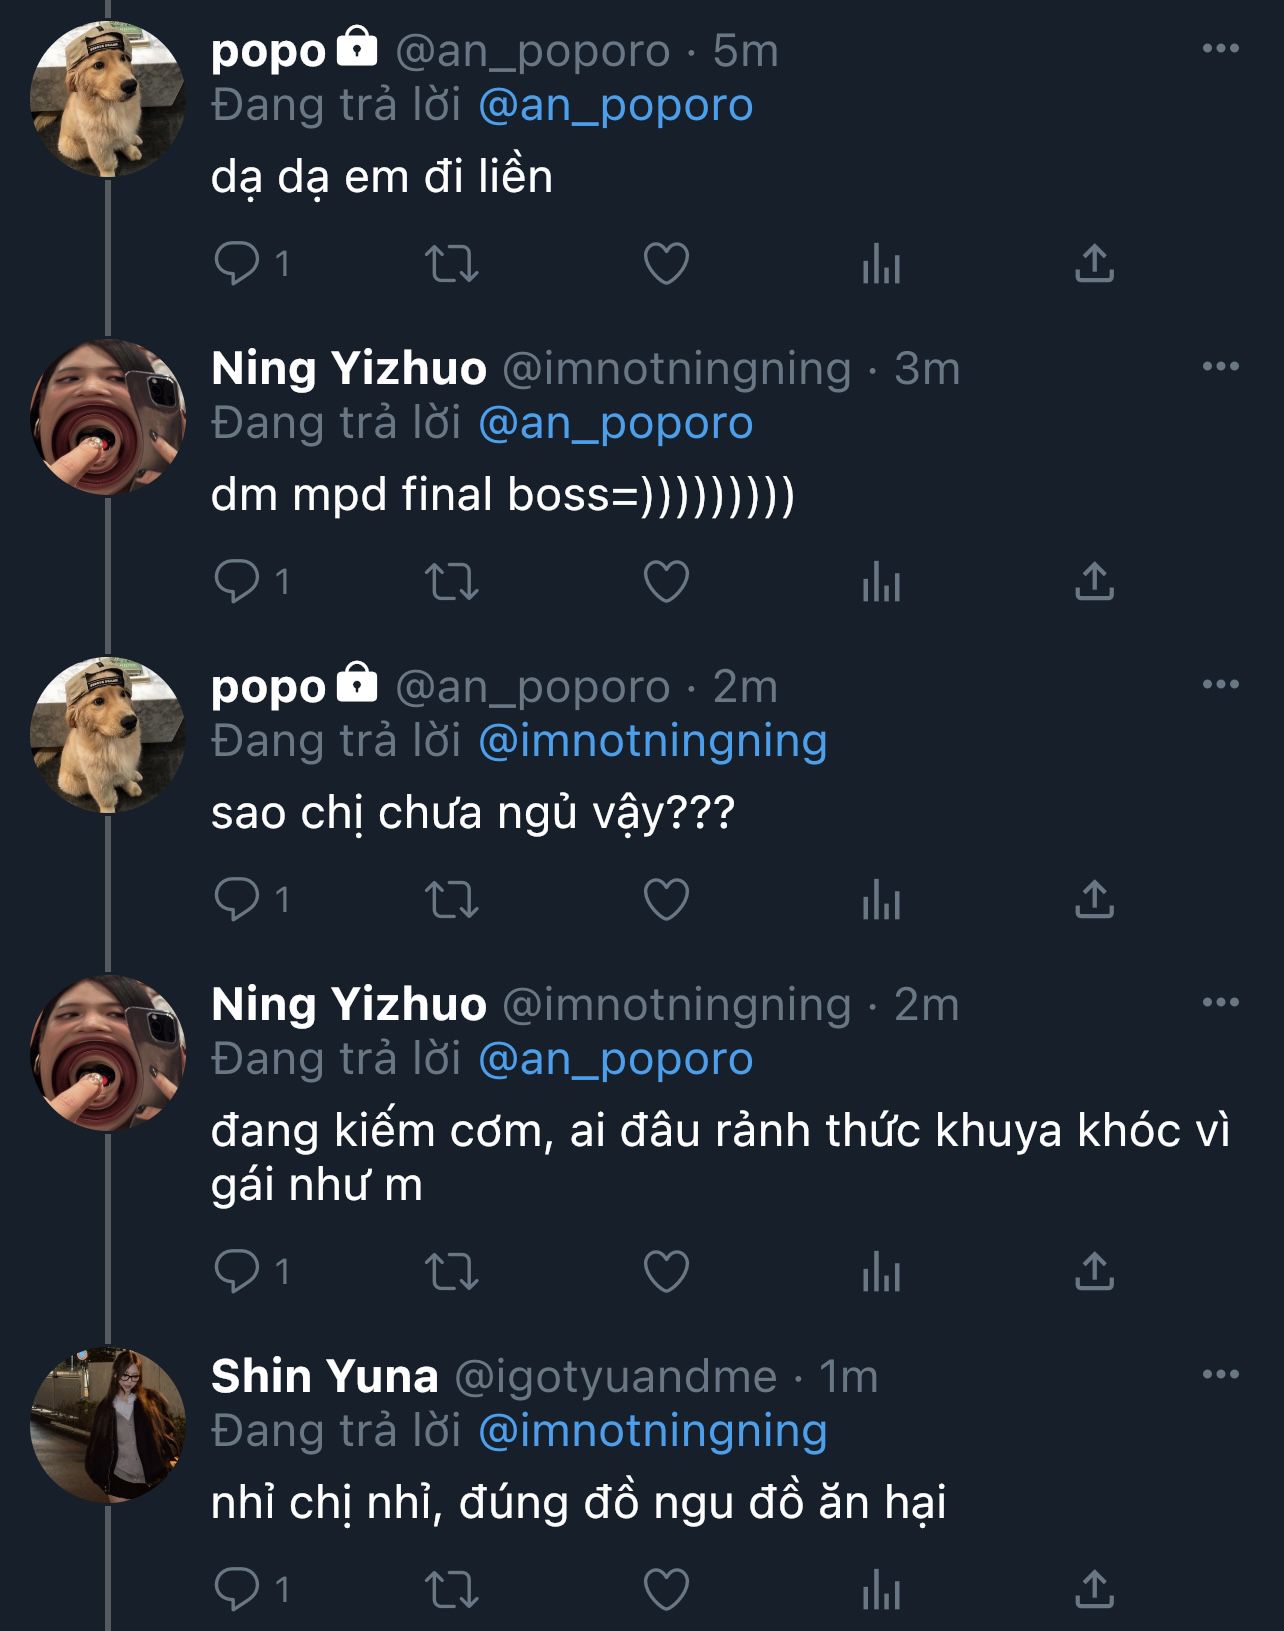Open more options menu on Shin Yuna's tweet
Screen dimensions: 1284x1631
pos(1220,1375)
